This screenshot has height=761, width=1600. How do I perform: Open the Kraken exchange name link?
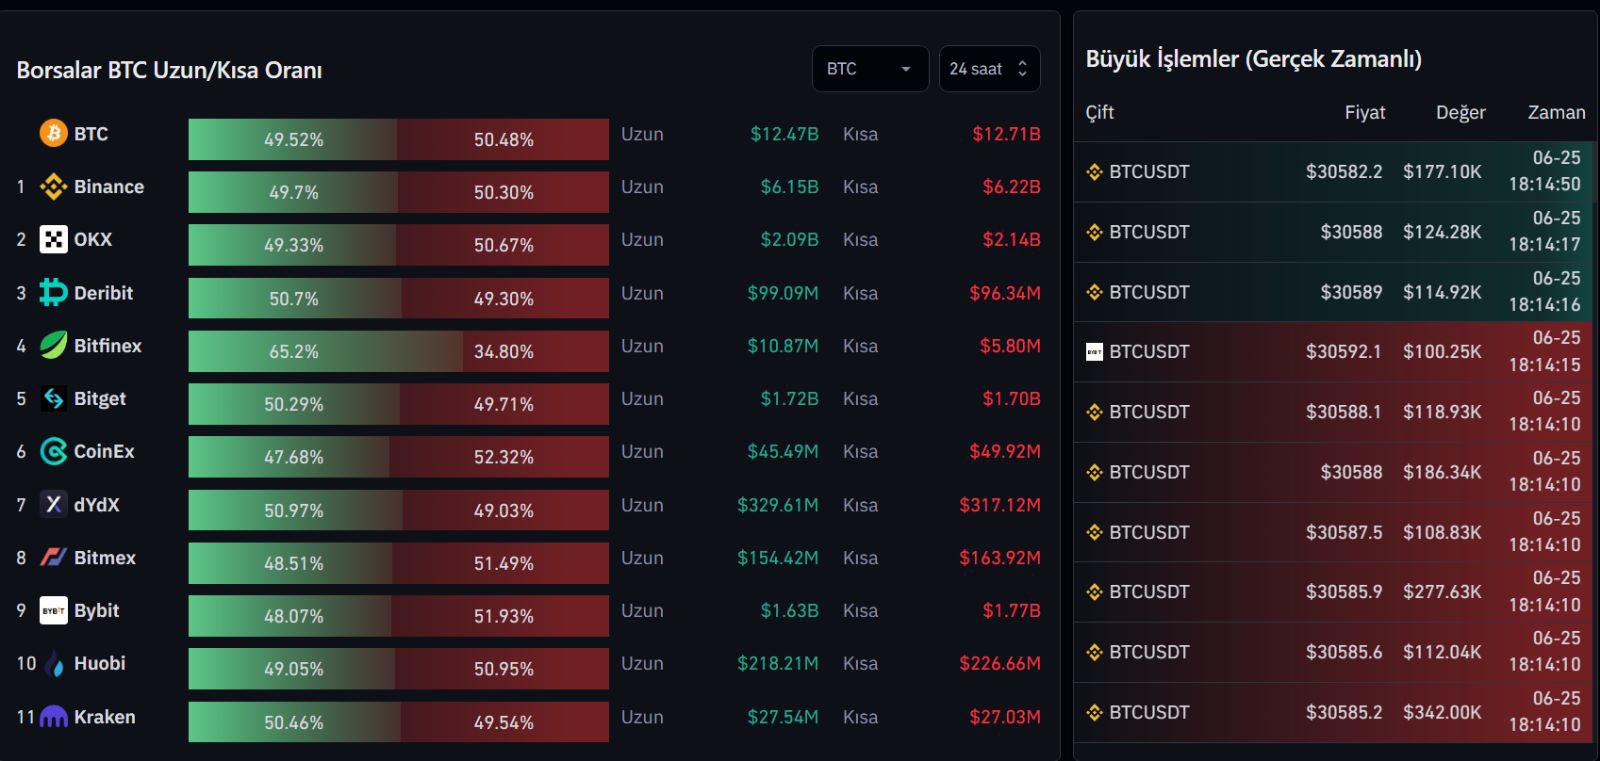pyautogui.click(x=105, y=716)
